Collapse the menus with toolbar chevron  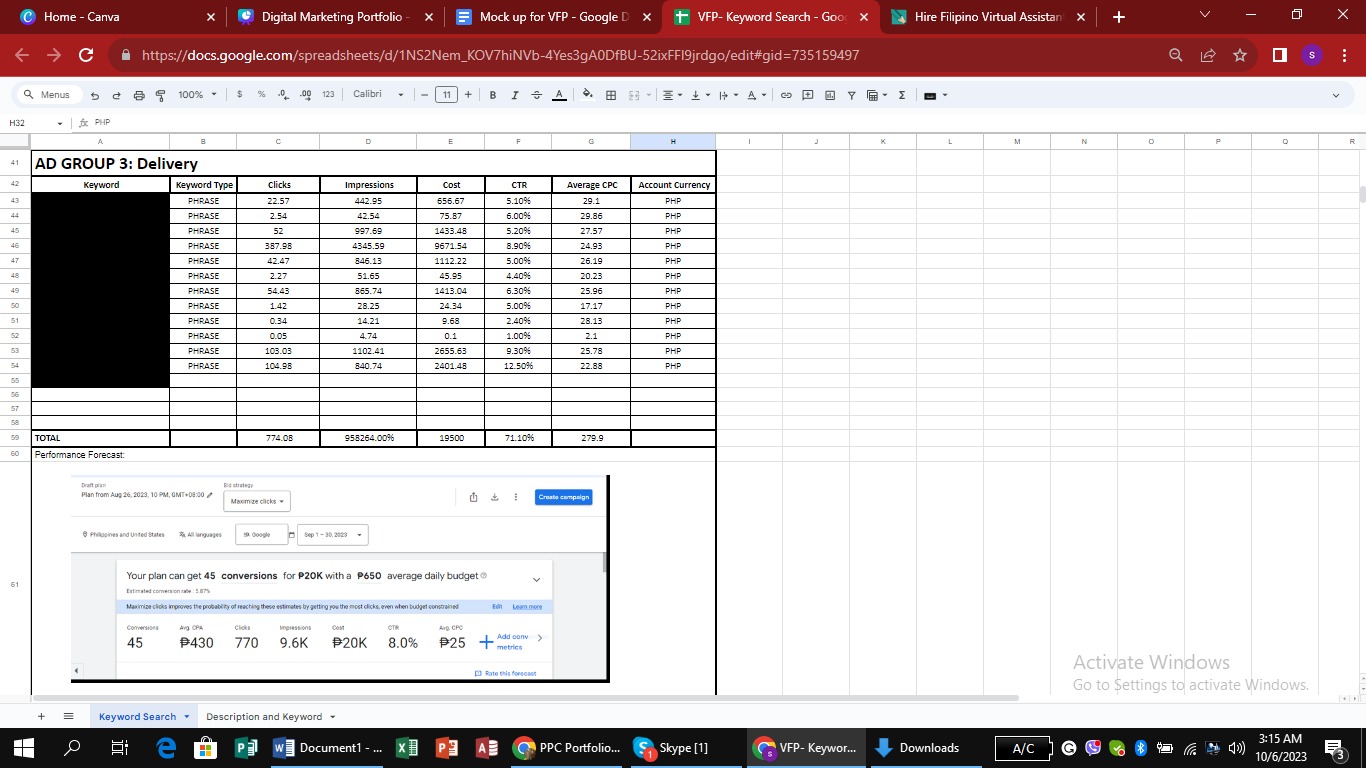click(1336, 95)
